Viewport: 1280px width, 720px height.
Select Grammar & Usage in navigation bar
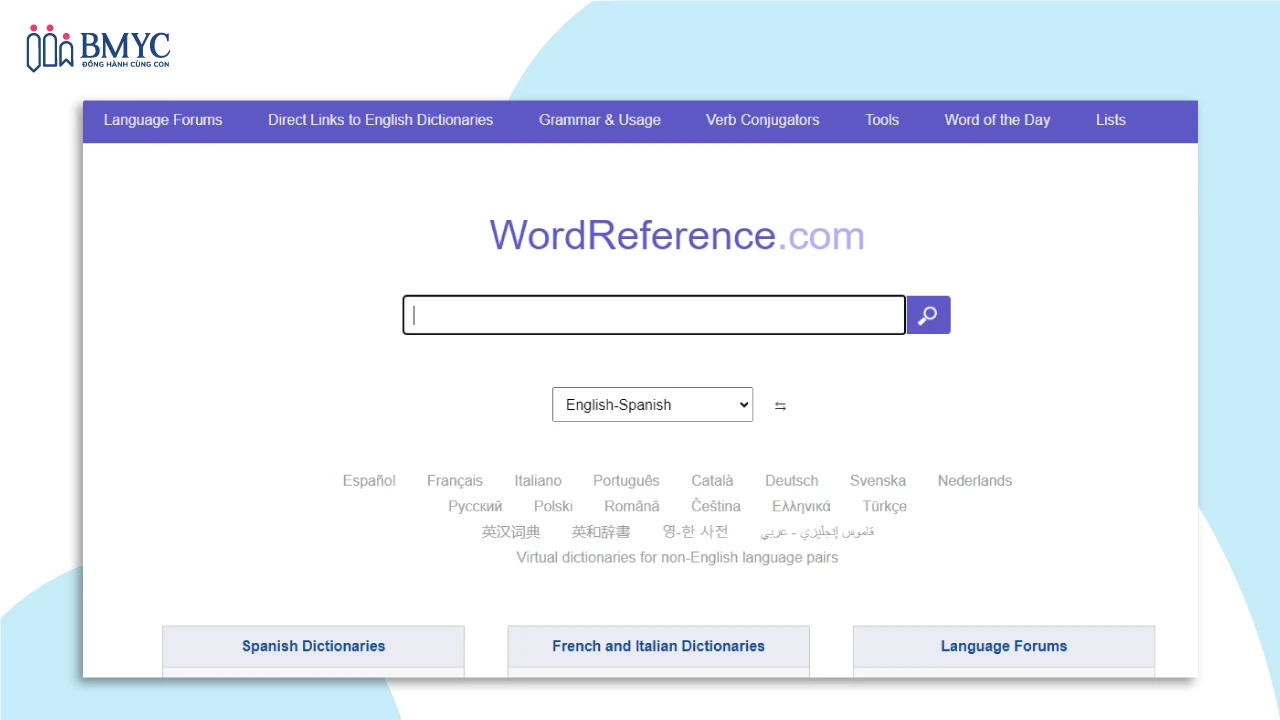(x=600, y=120)
